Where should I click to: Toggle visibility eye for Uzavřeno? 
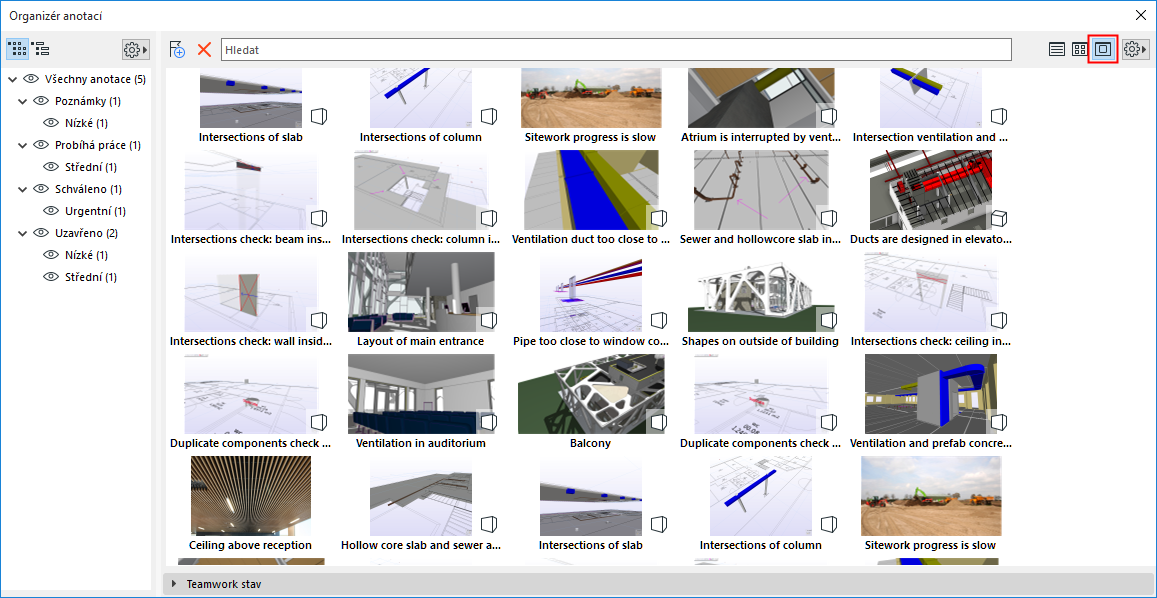(41, 233)
